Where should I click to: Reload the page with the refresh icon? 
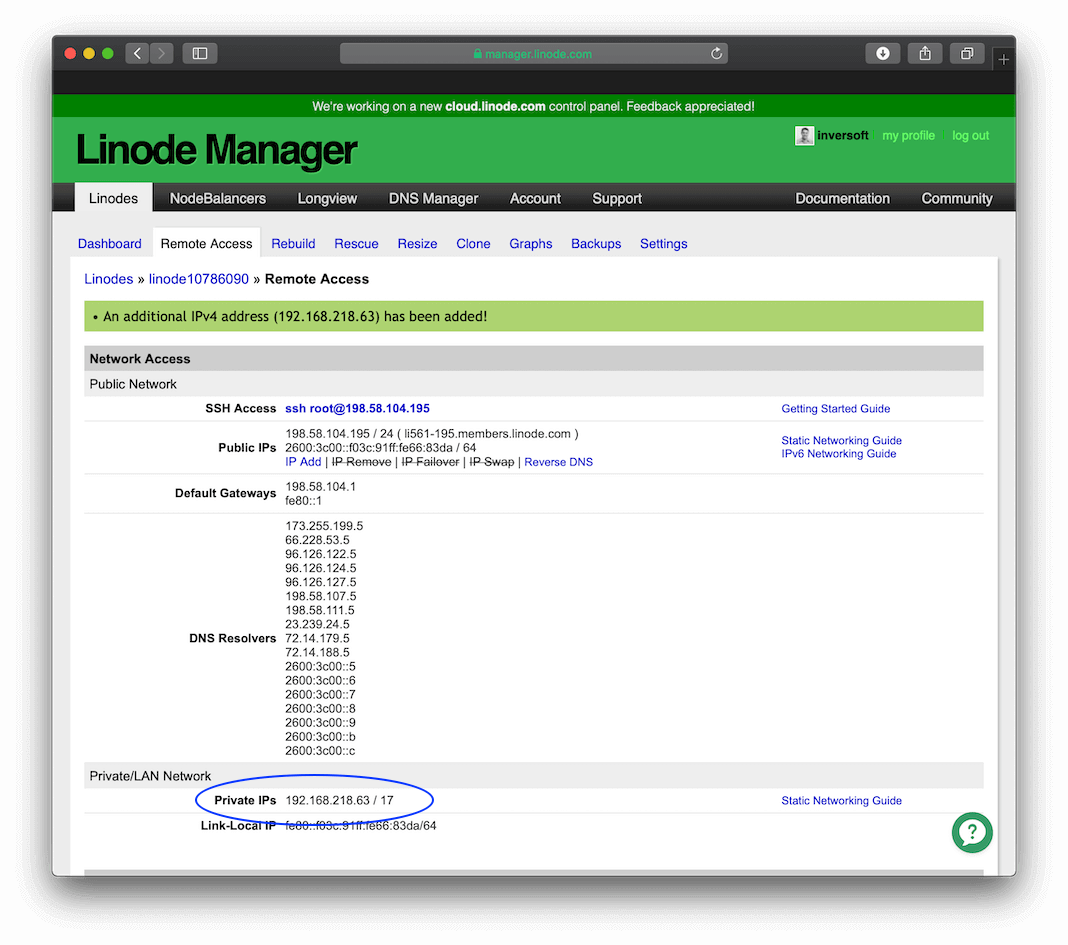coord(716,54)
